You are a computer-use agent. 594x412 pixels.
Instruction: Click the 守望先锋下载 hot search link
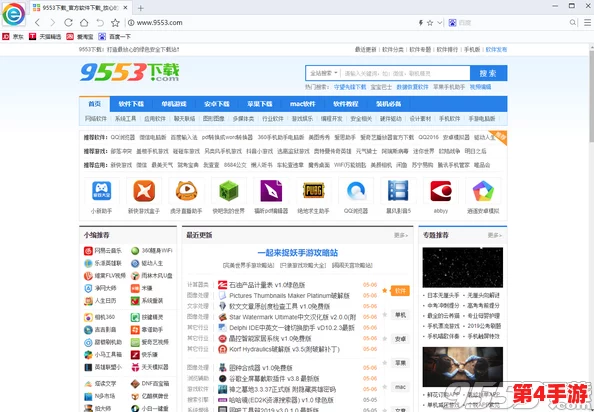pyautogui.click(x=350, y=87)
